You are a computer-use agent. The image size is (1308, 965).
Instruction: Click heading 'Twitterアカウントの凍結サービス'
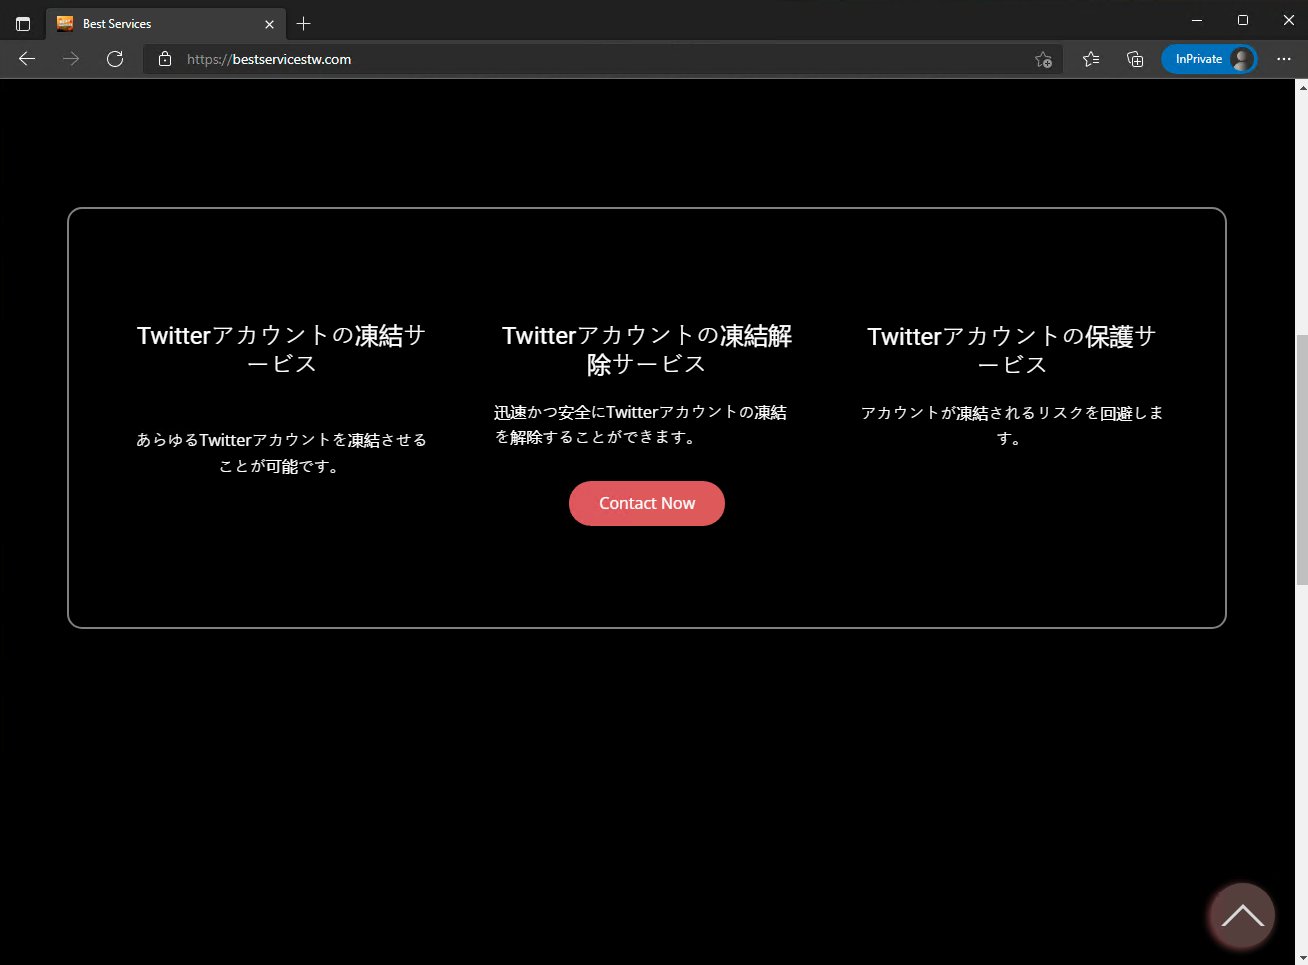click(x=282, y=349)
